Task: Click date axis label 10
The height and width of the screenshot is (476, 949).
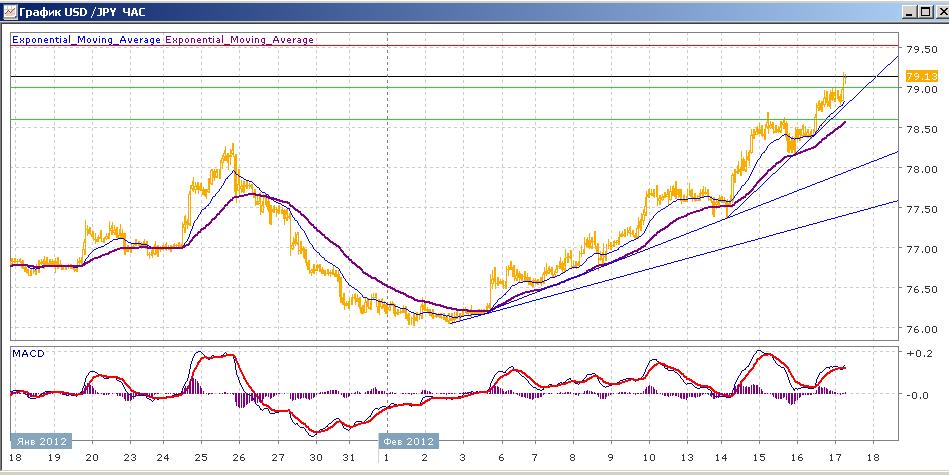Action: (649, 457)
